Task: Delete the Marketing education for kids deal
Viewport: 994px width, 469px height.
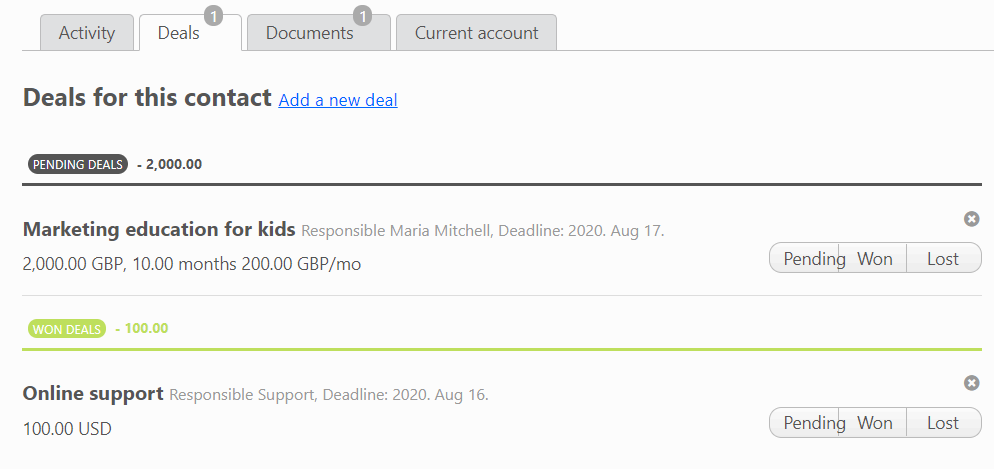Action: click(971, 219)
